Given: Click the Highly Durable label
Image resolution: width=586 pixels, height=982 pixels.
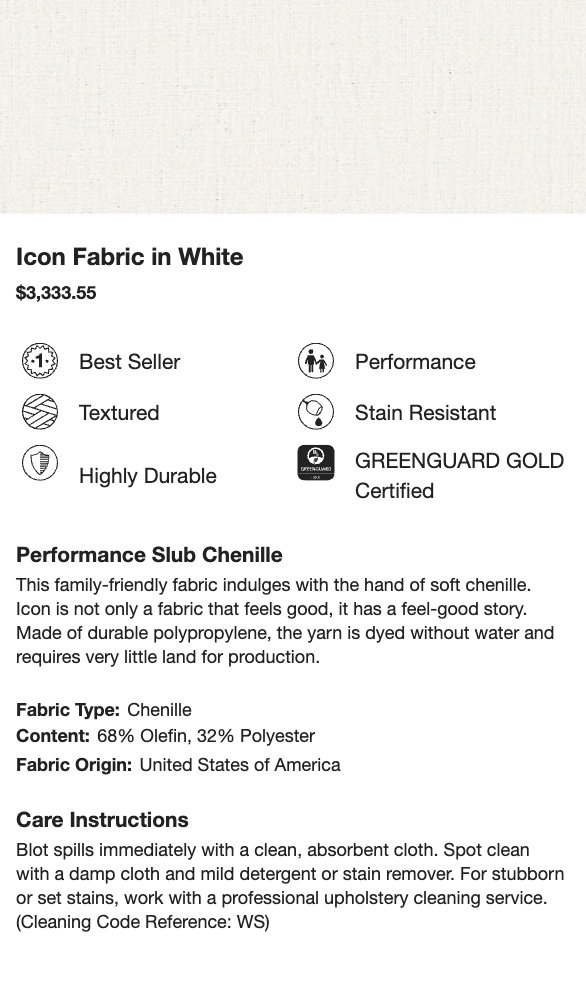Looking at the screenshot, I should click(148, 476).
